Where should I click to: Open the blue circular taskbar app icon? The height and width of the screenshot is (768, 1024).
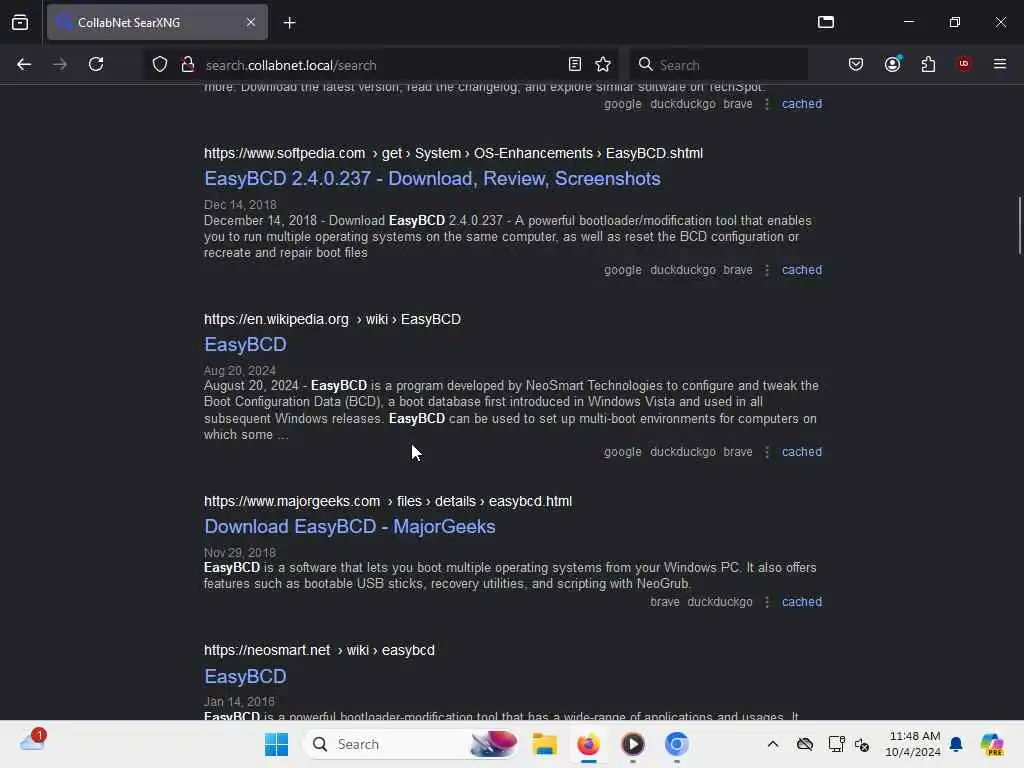[677, 744]
